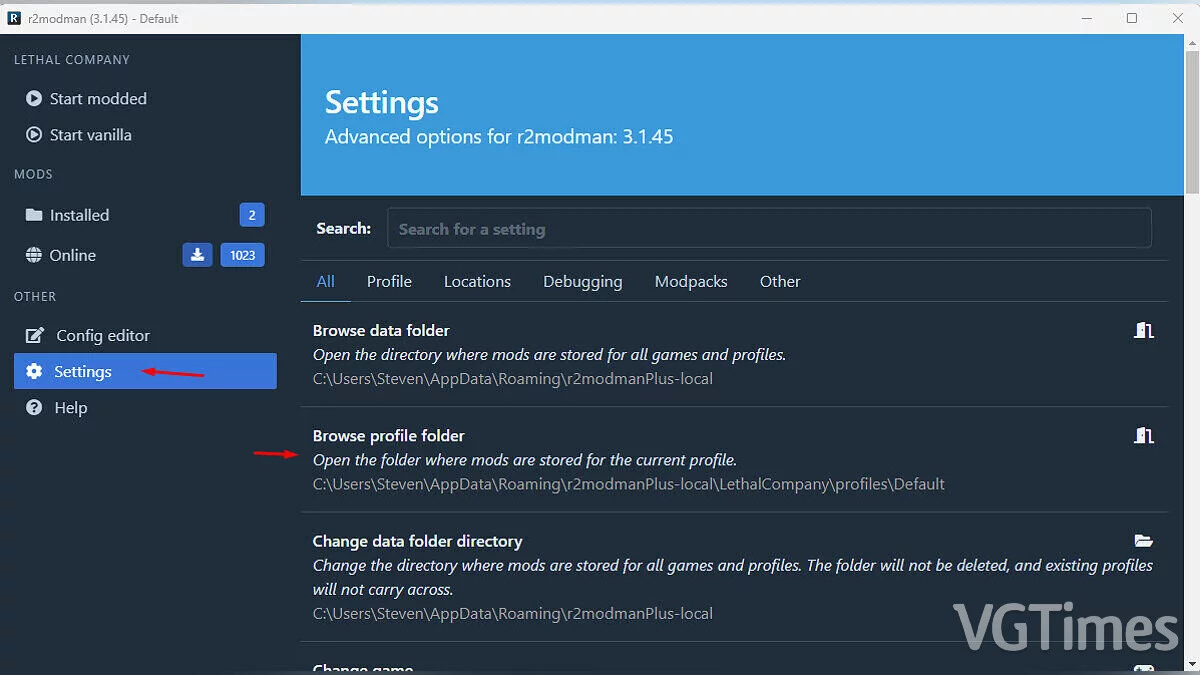
Task: Click the Config editor pencil icon
Action: coord(35,336)
